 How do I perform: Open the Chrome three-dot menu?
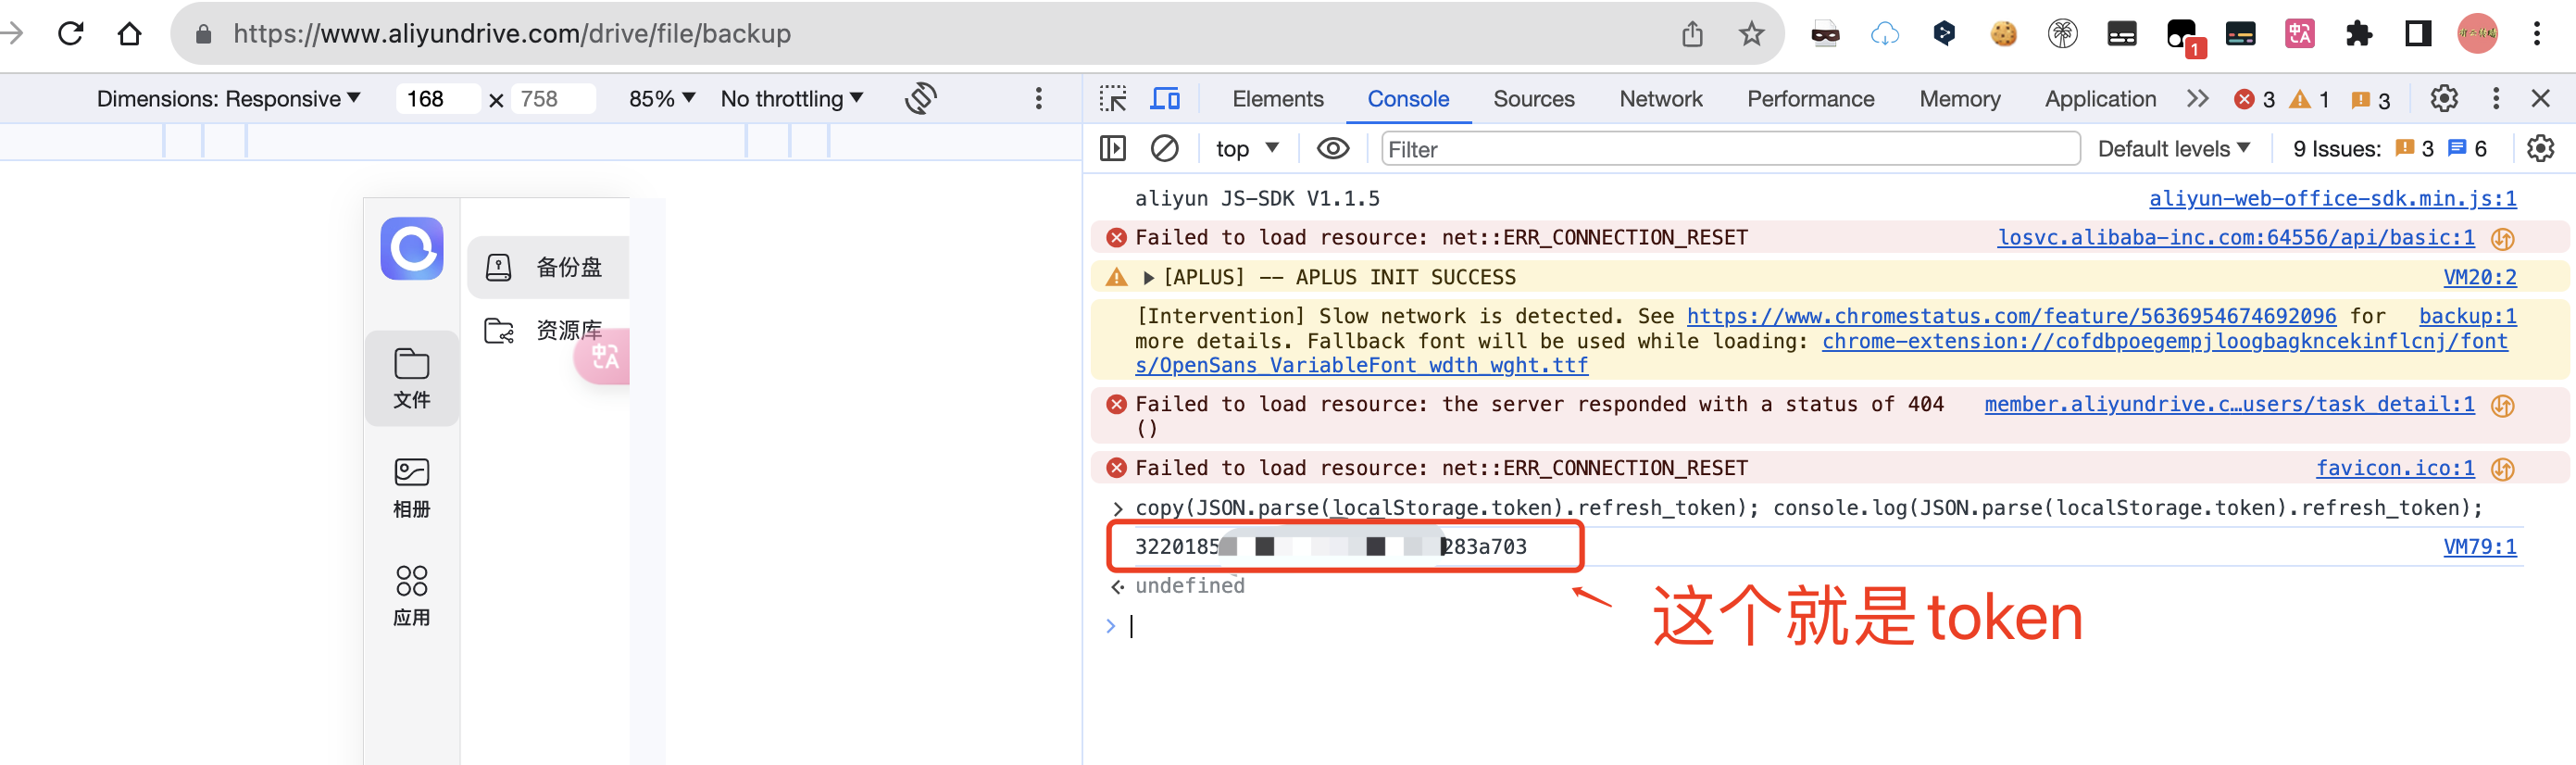2537,34
